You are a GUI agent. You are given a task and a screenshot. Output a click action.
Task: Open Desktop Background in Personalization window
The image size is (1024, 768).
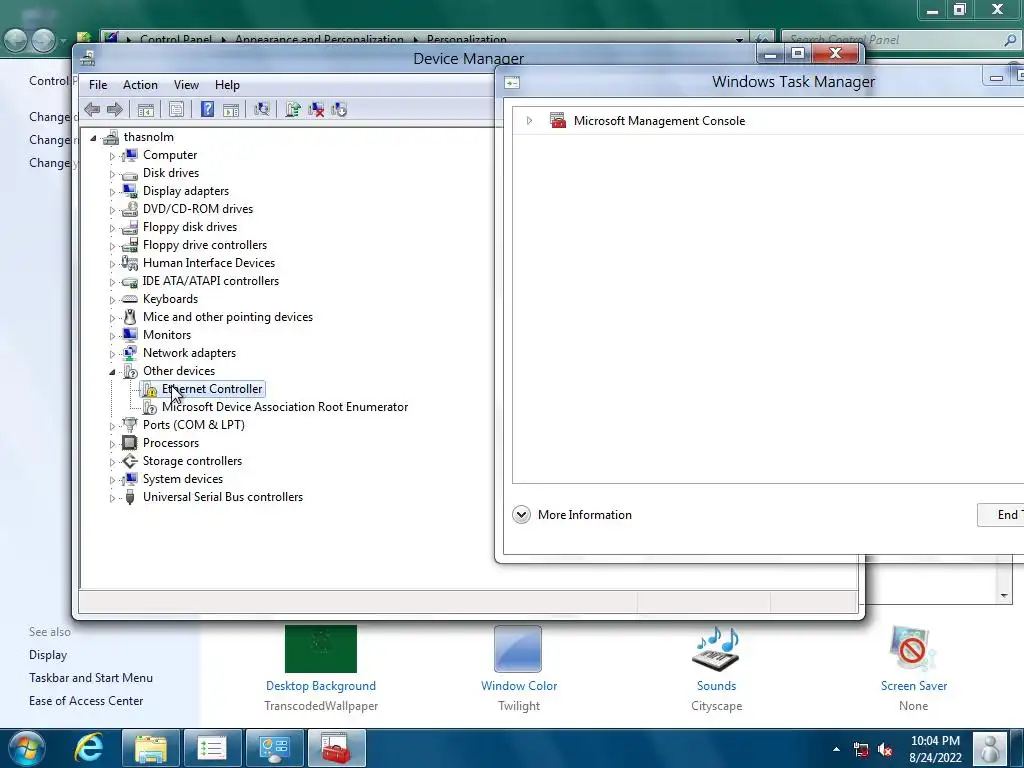pyautogui.click(x=321, y=686)
